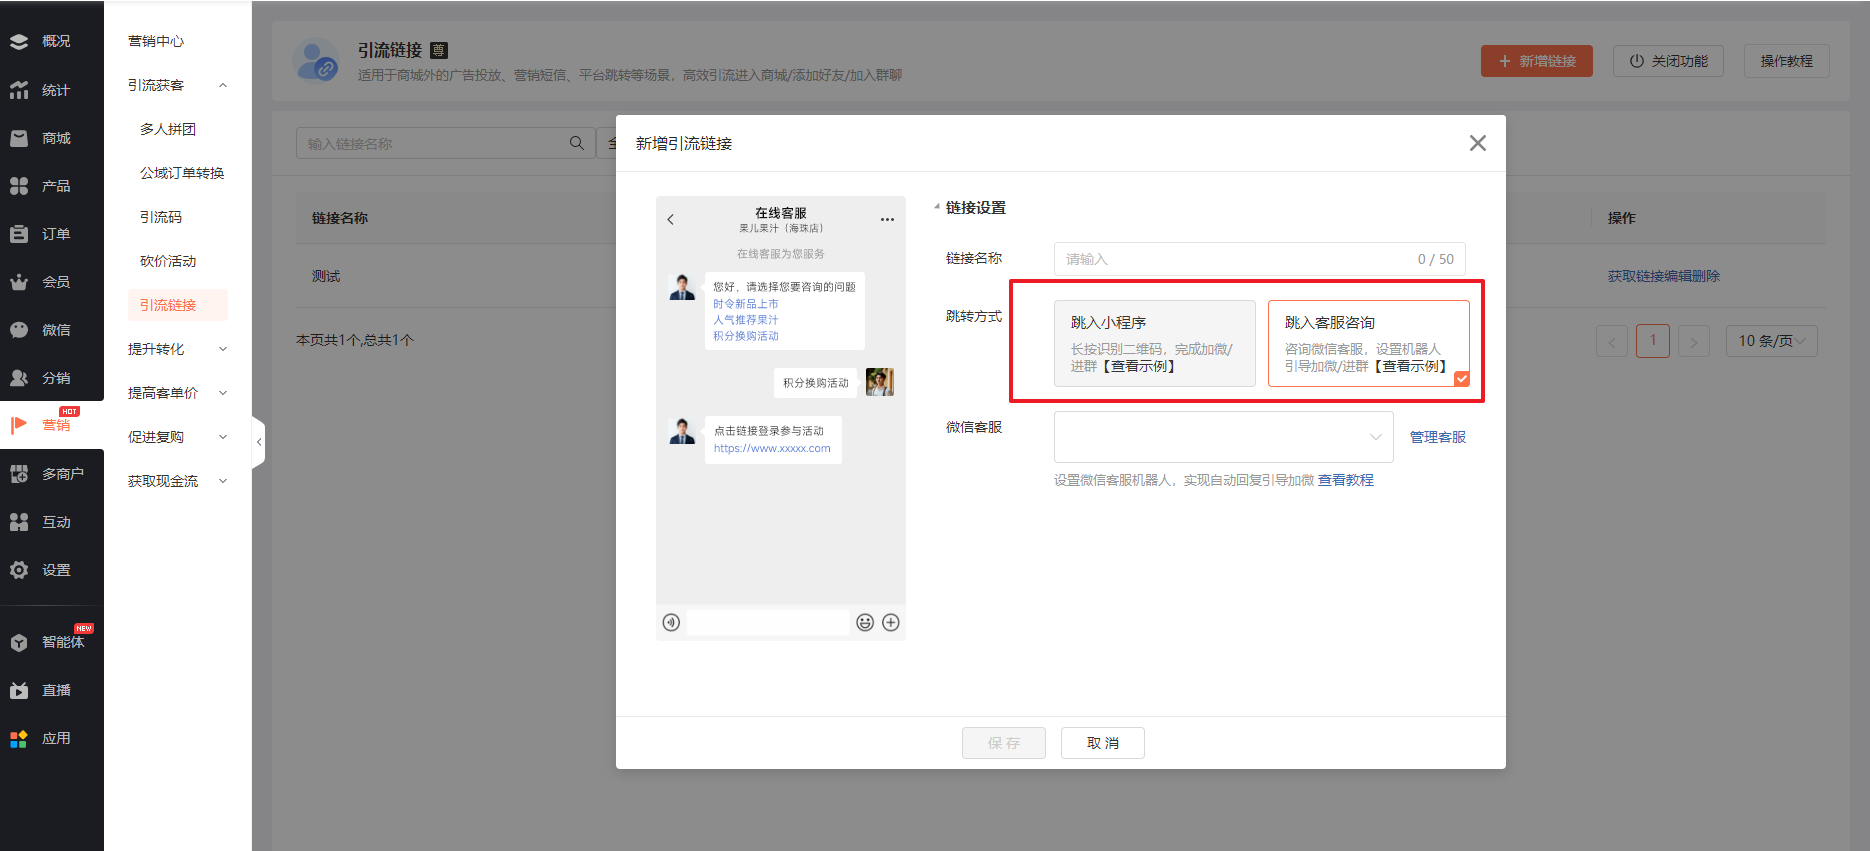Image resolution: width=1870 pixels, height=851 pixels.
Task: Click the 取消 button
Action: click(x=1102, y=743)
